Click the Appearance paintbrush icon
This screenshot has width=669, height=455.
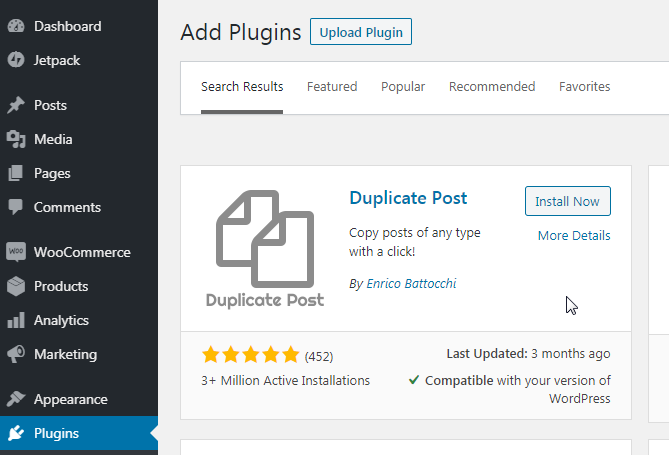tap(15, 399)
